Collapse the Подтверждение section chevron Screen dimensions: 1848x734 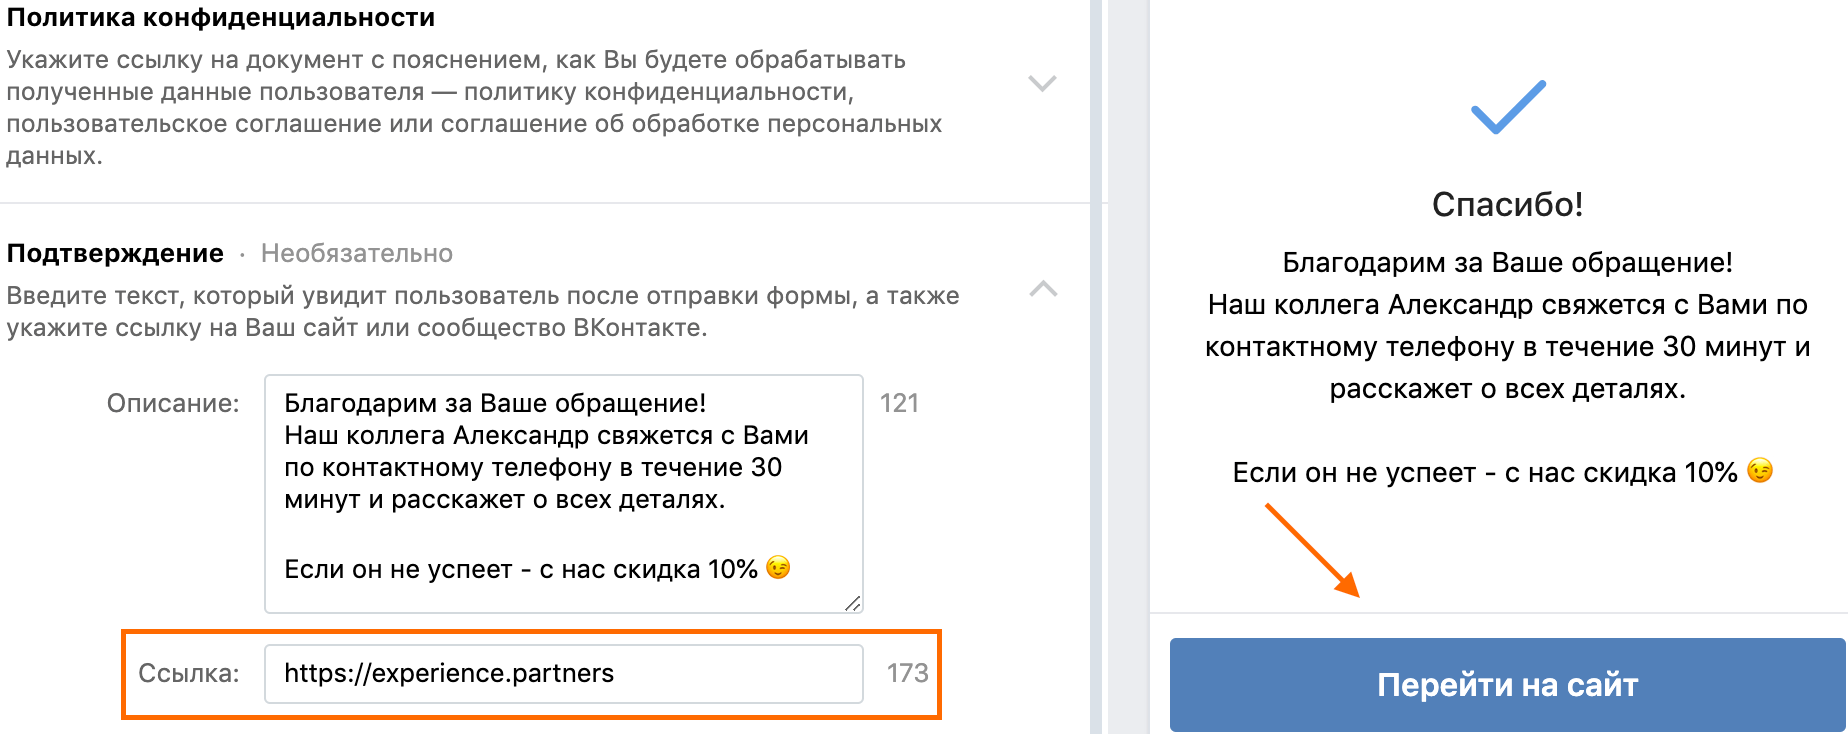click(x=1043, y=289)
